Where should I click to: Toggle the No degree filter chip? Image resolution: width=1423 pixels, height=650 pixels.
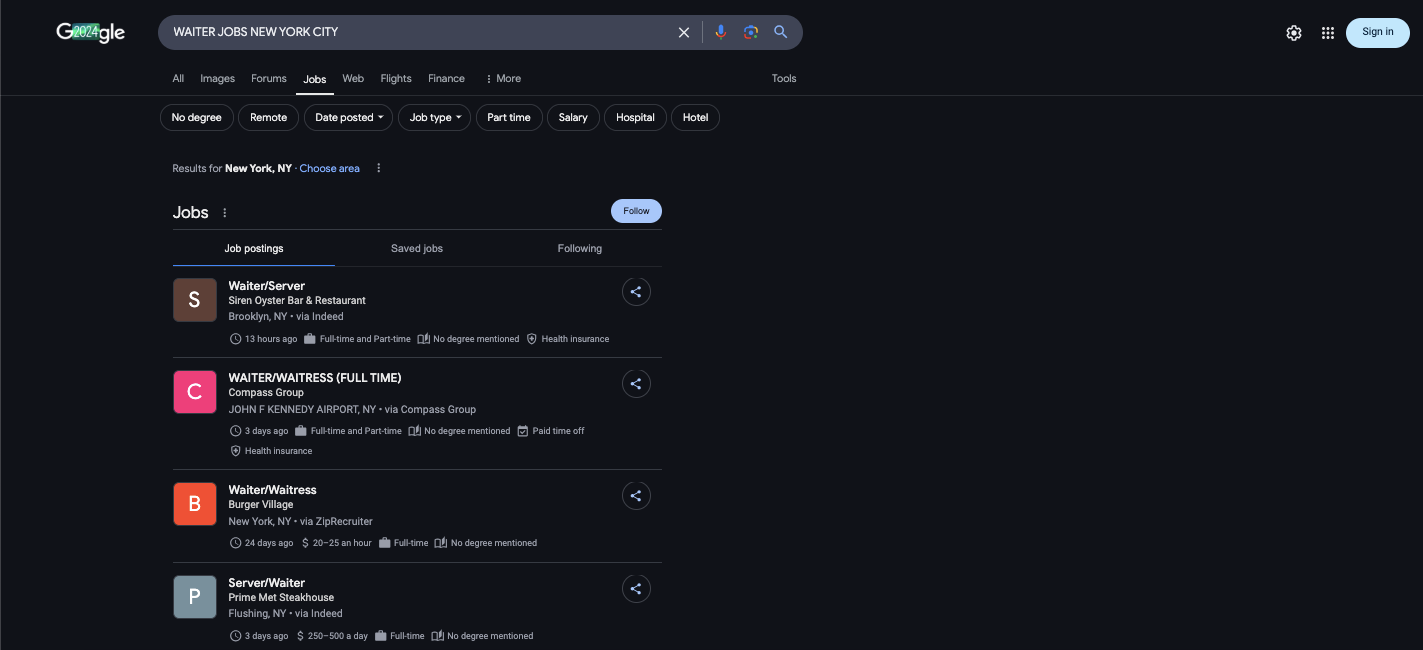pos(197,118)
